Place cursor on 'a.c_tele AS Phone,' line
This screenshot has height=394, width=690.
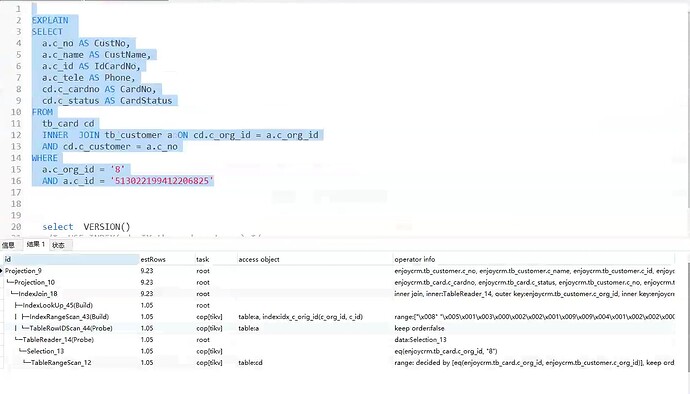click(89, 77)
